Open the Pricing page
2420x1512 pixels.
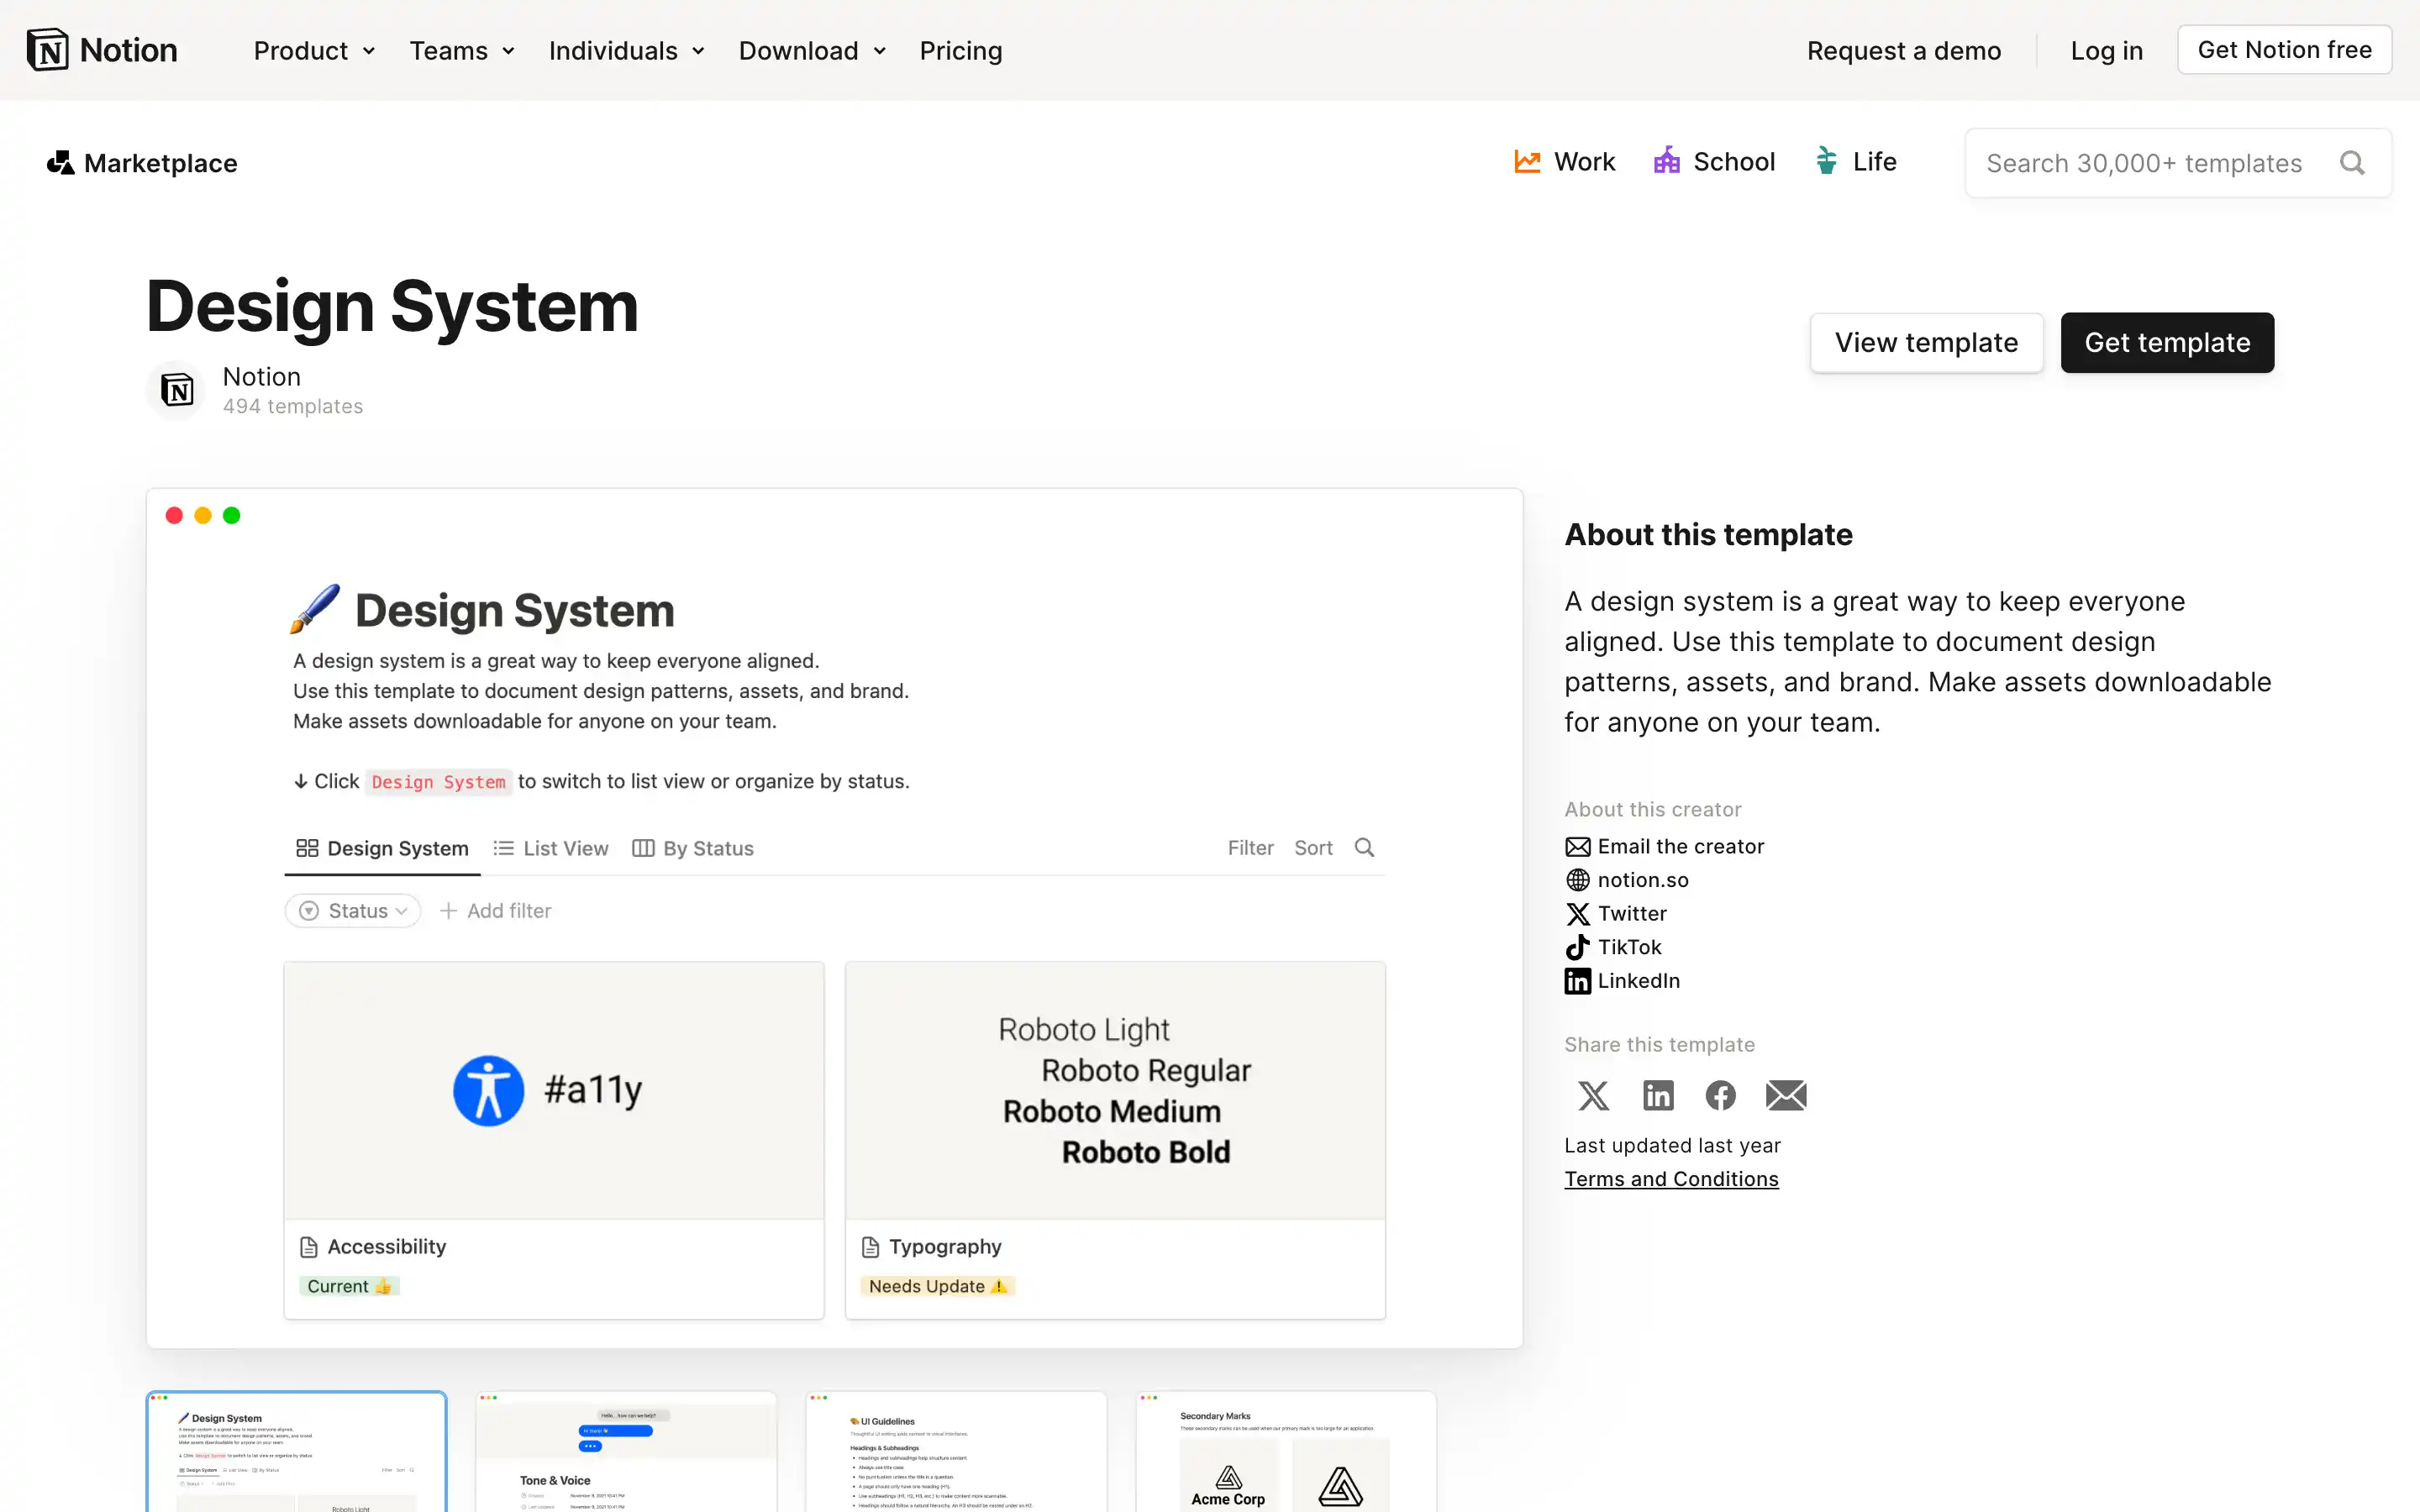pos(960,50)
